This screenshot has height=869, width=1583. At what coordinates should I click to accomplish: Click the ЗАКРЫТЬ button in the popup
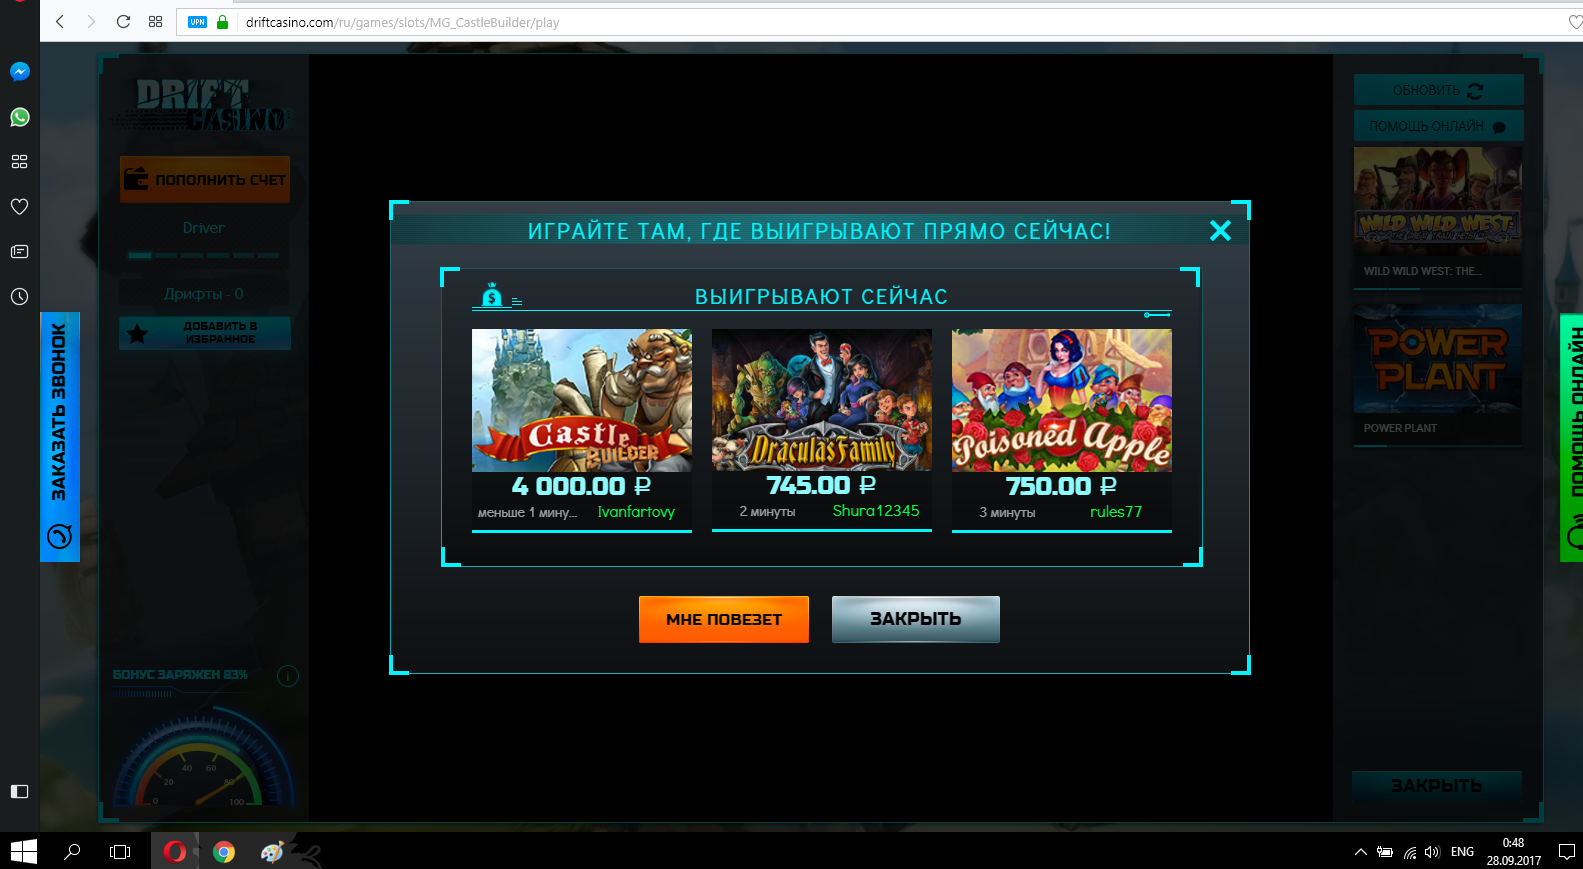[x=916, y=620]
